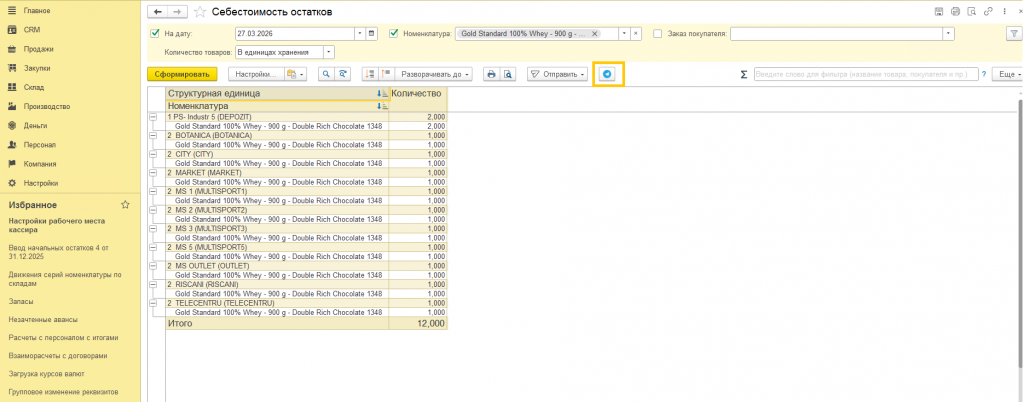Print the report with toolbar printer icon
Viewport: 1023px width, 402px height.
[x=491, y=74]
